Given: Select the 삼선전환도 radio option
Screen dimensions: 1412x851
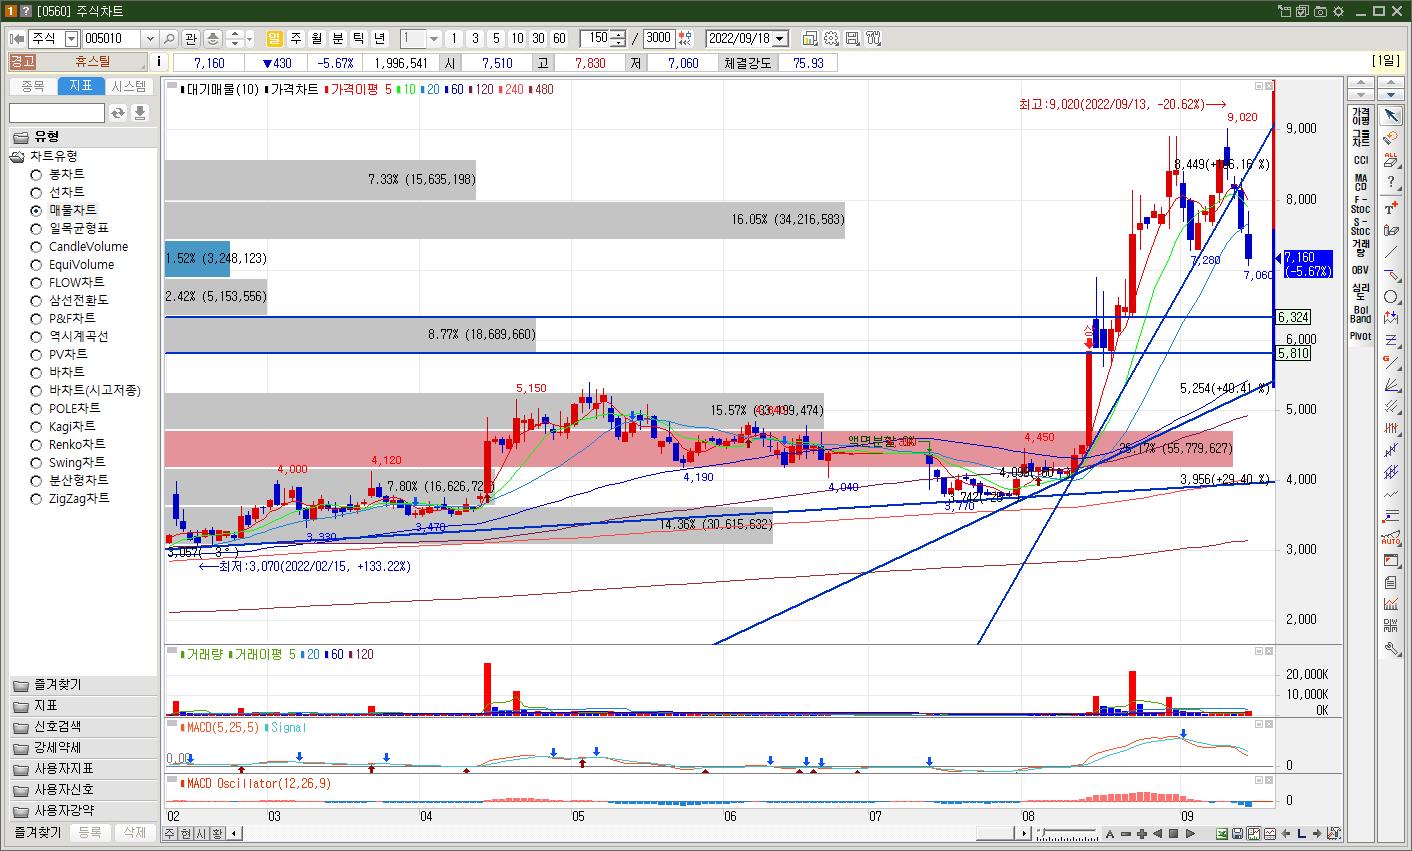Looking at the screenshot, I should [x=36, y=300].
